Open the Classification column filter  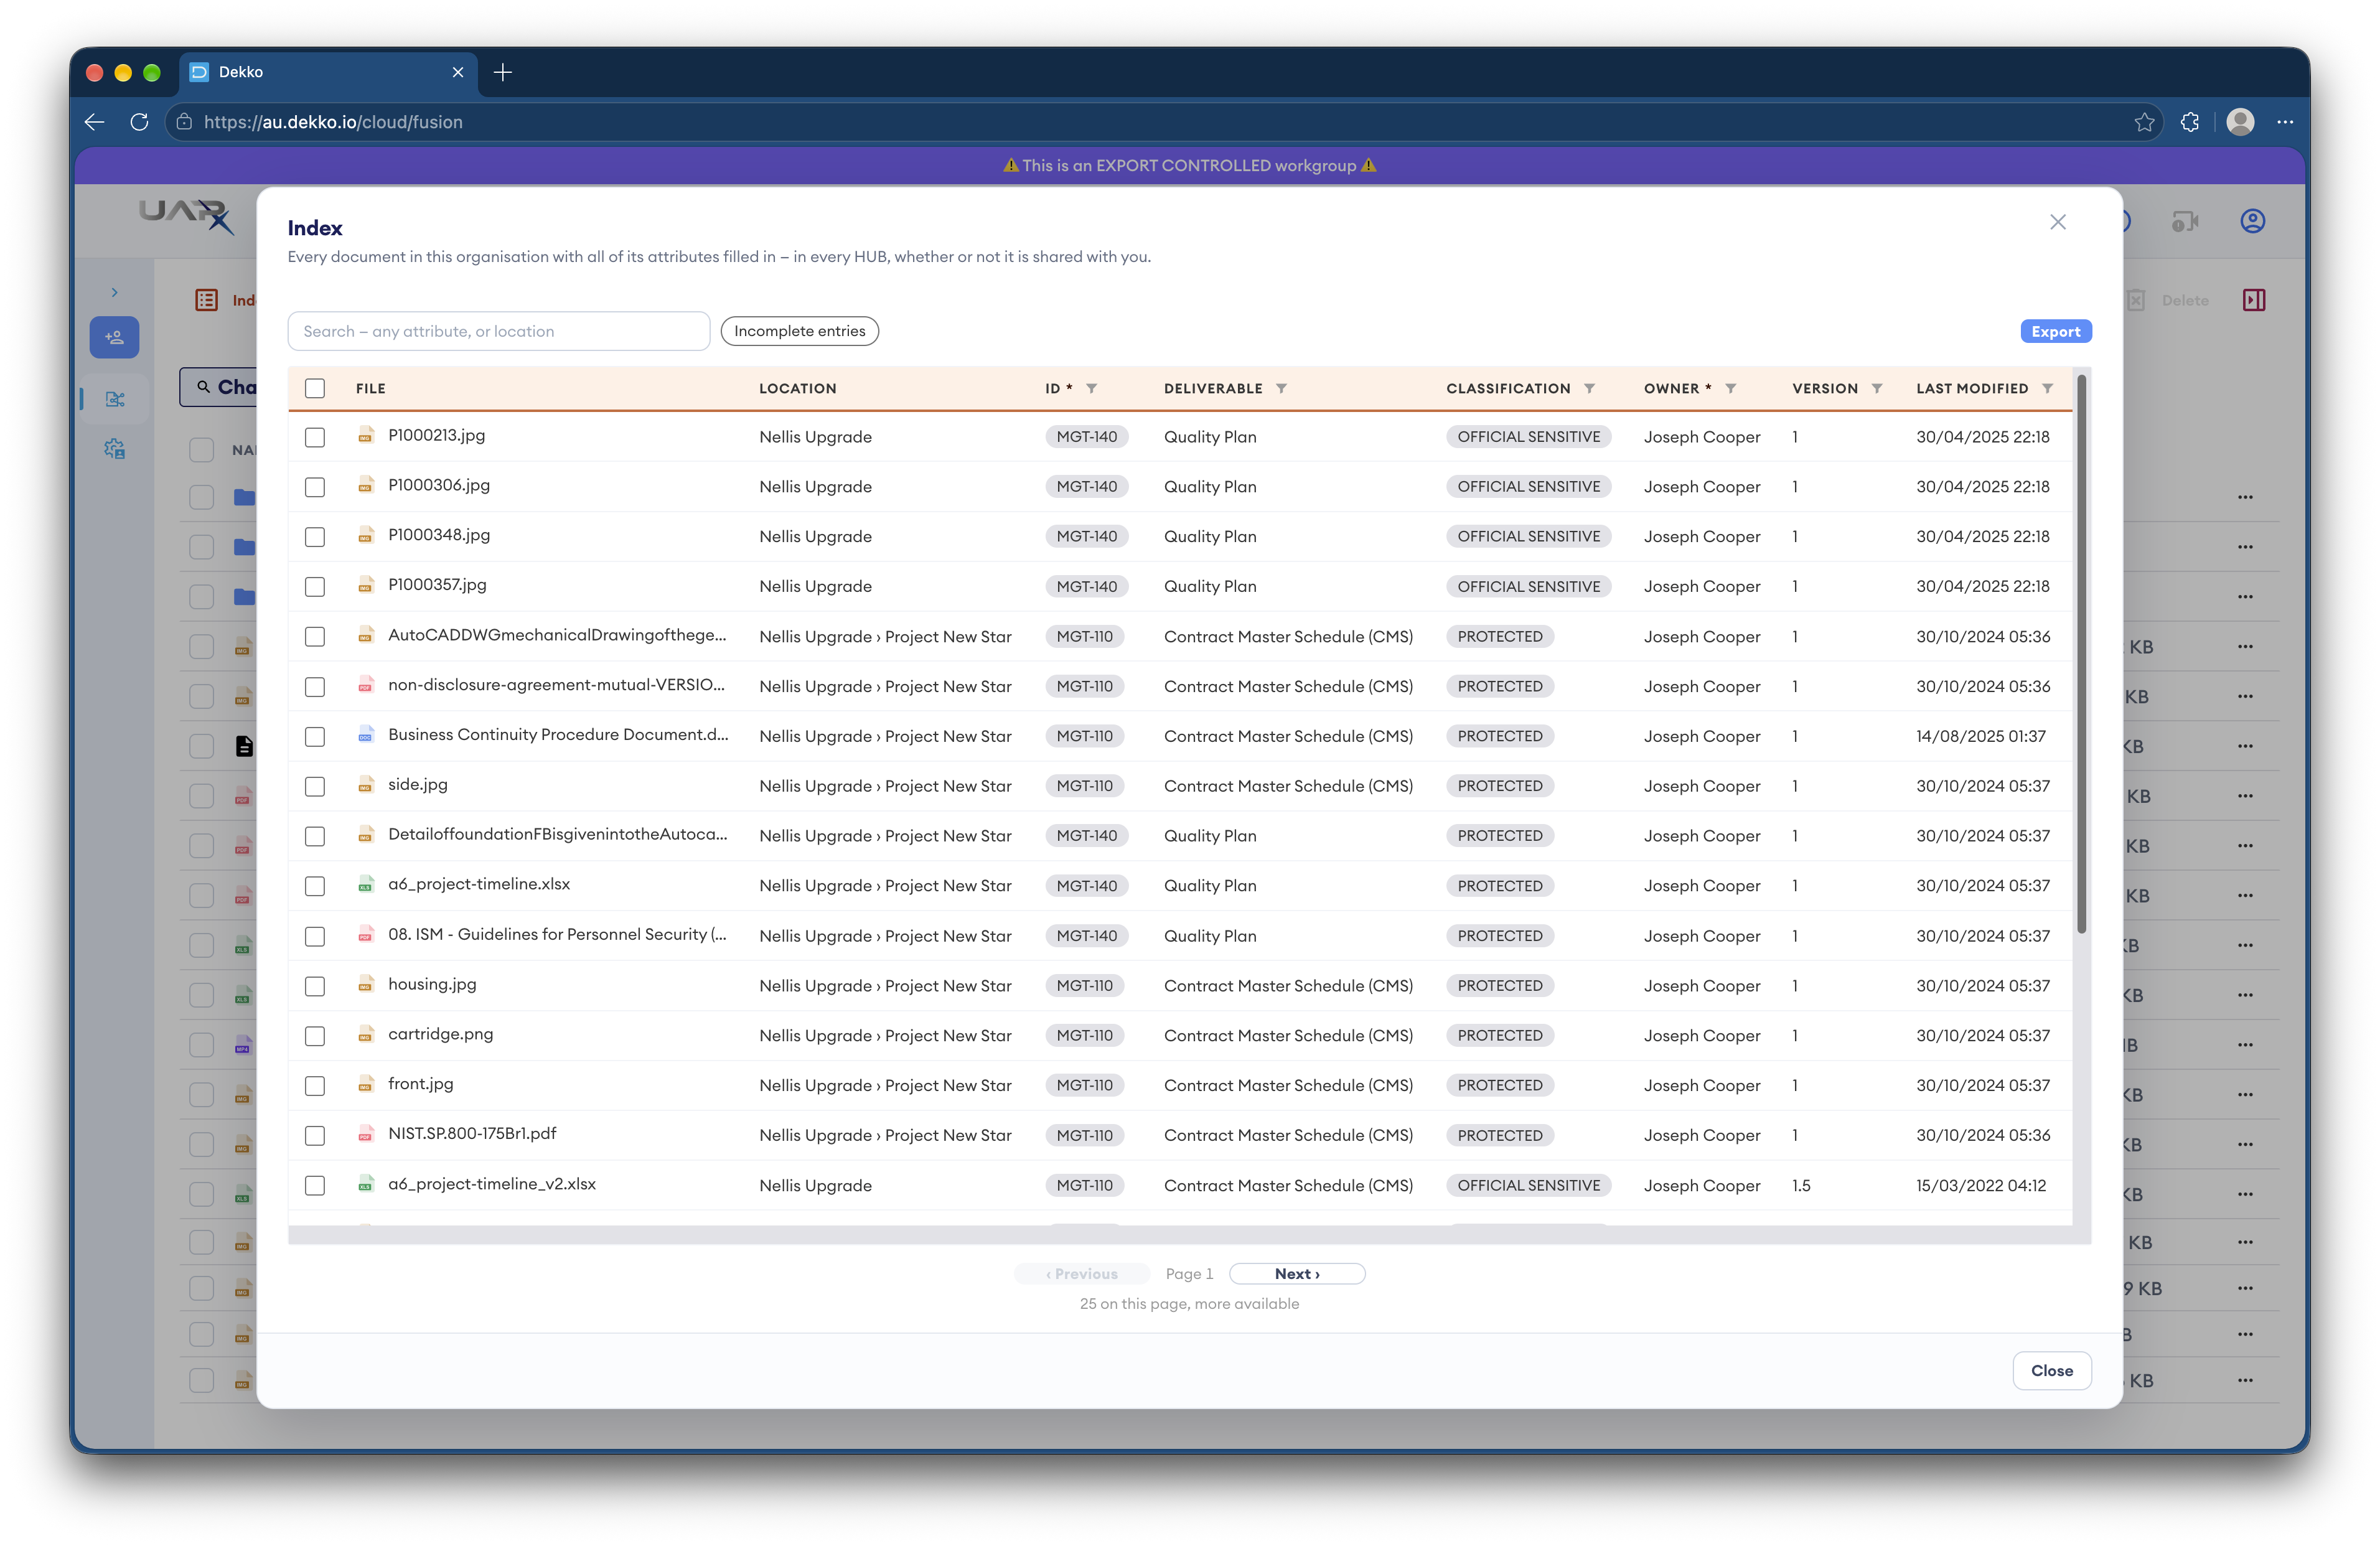click(1589, 388)
